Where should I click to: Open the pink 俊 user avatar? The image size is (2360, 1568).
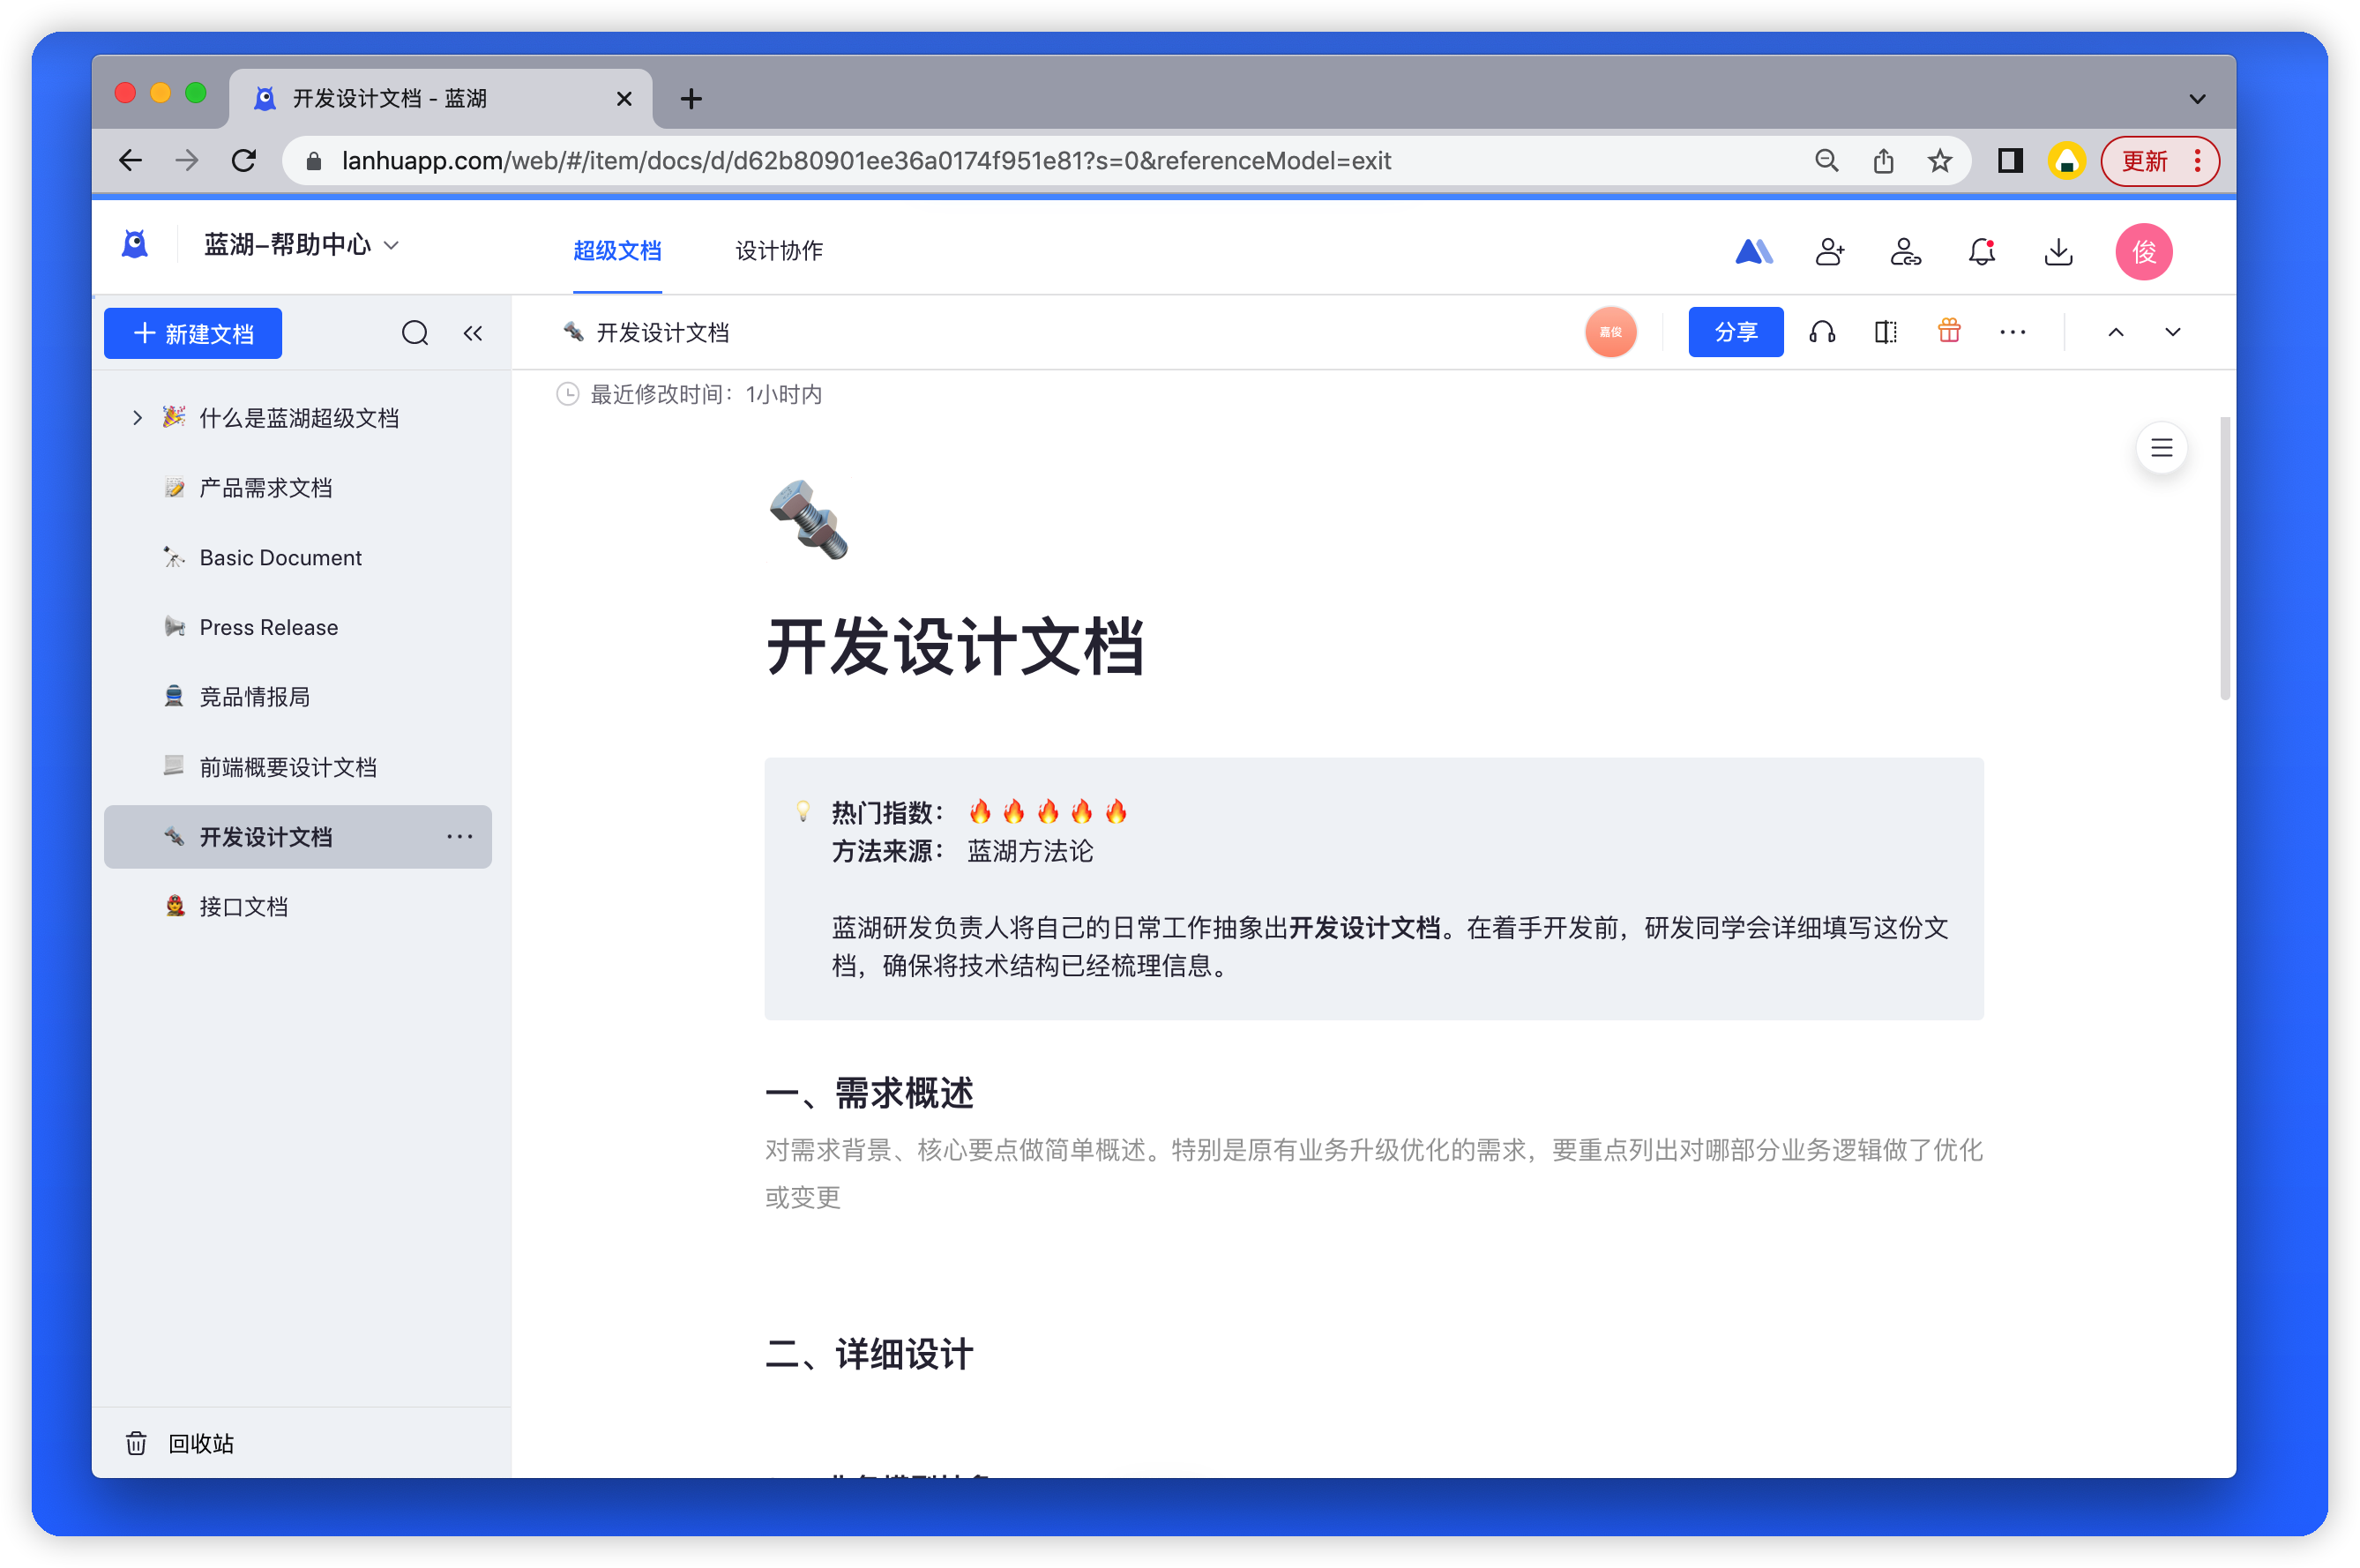[2143, 251]
